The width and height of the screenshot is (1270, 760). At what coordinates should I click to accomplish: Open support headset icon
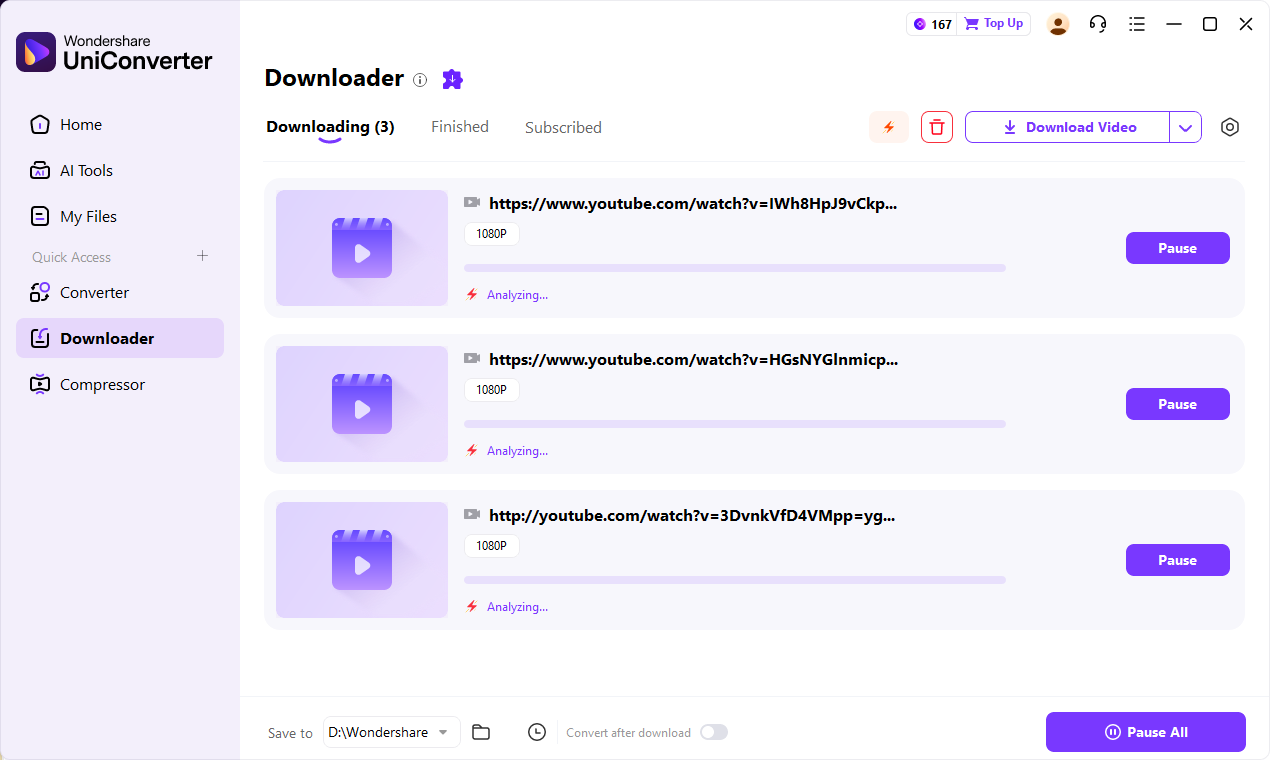(1098, 24)
